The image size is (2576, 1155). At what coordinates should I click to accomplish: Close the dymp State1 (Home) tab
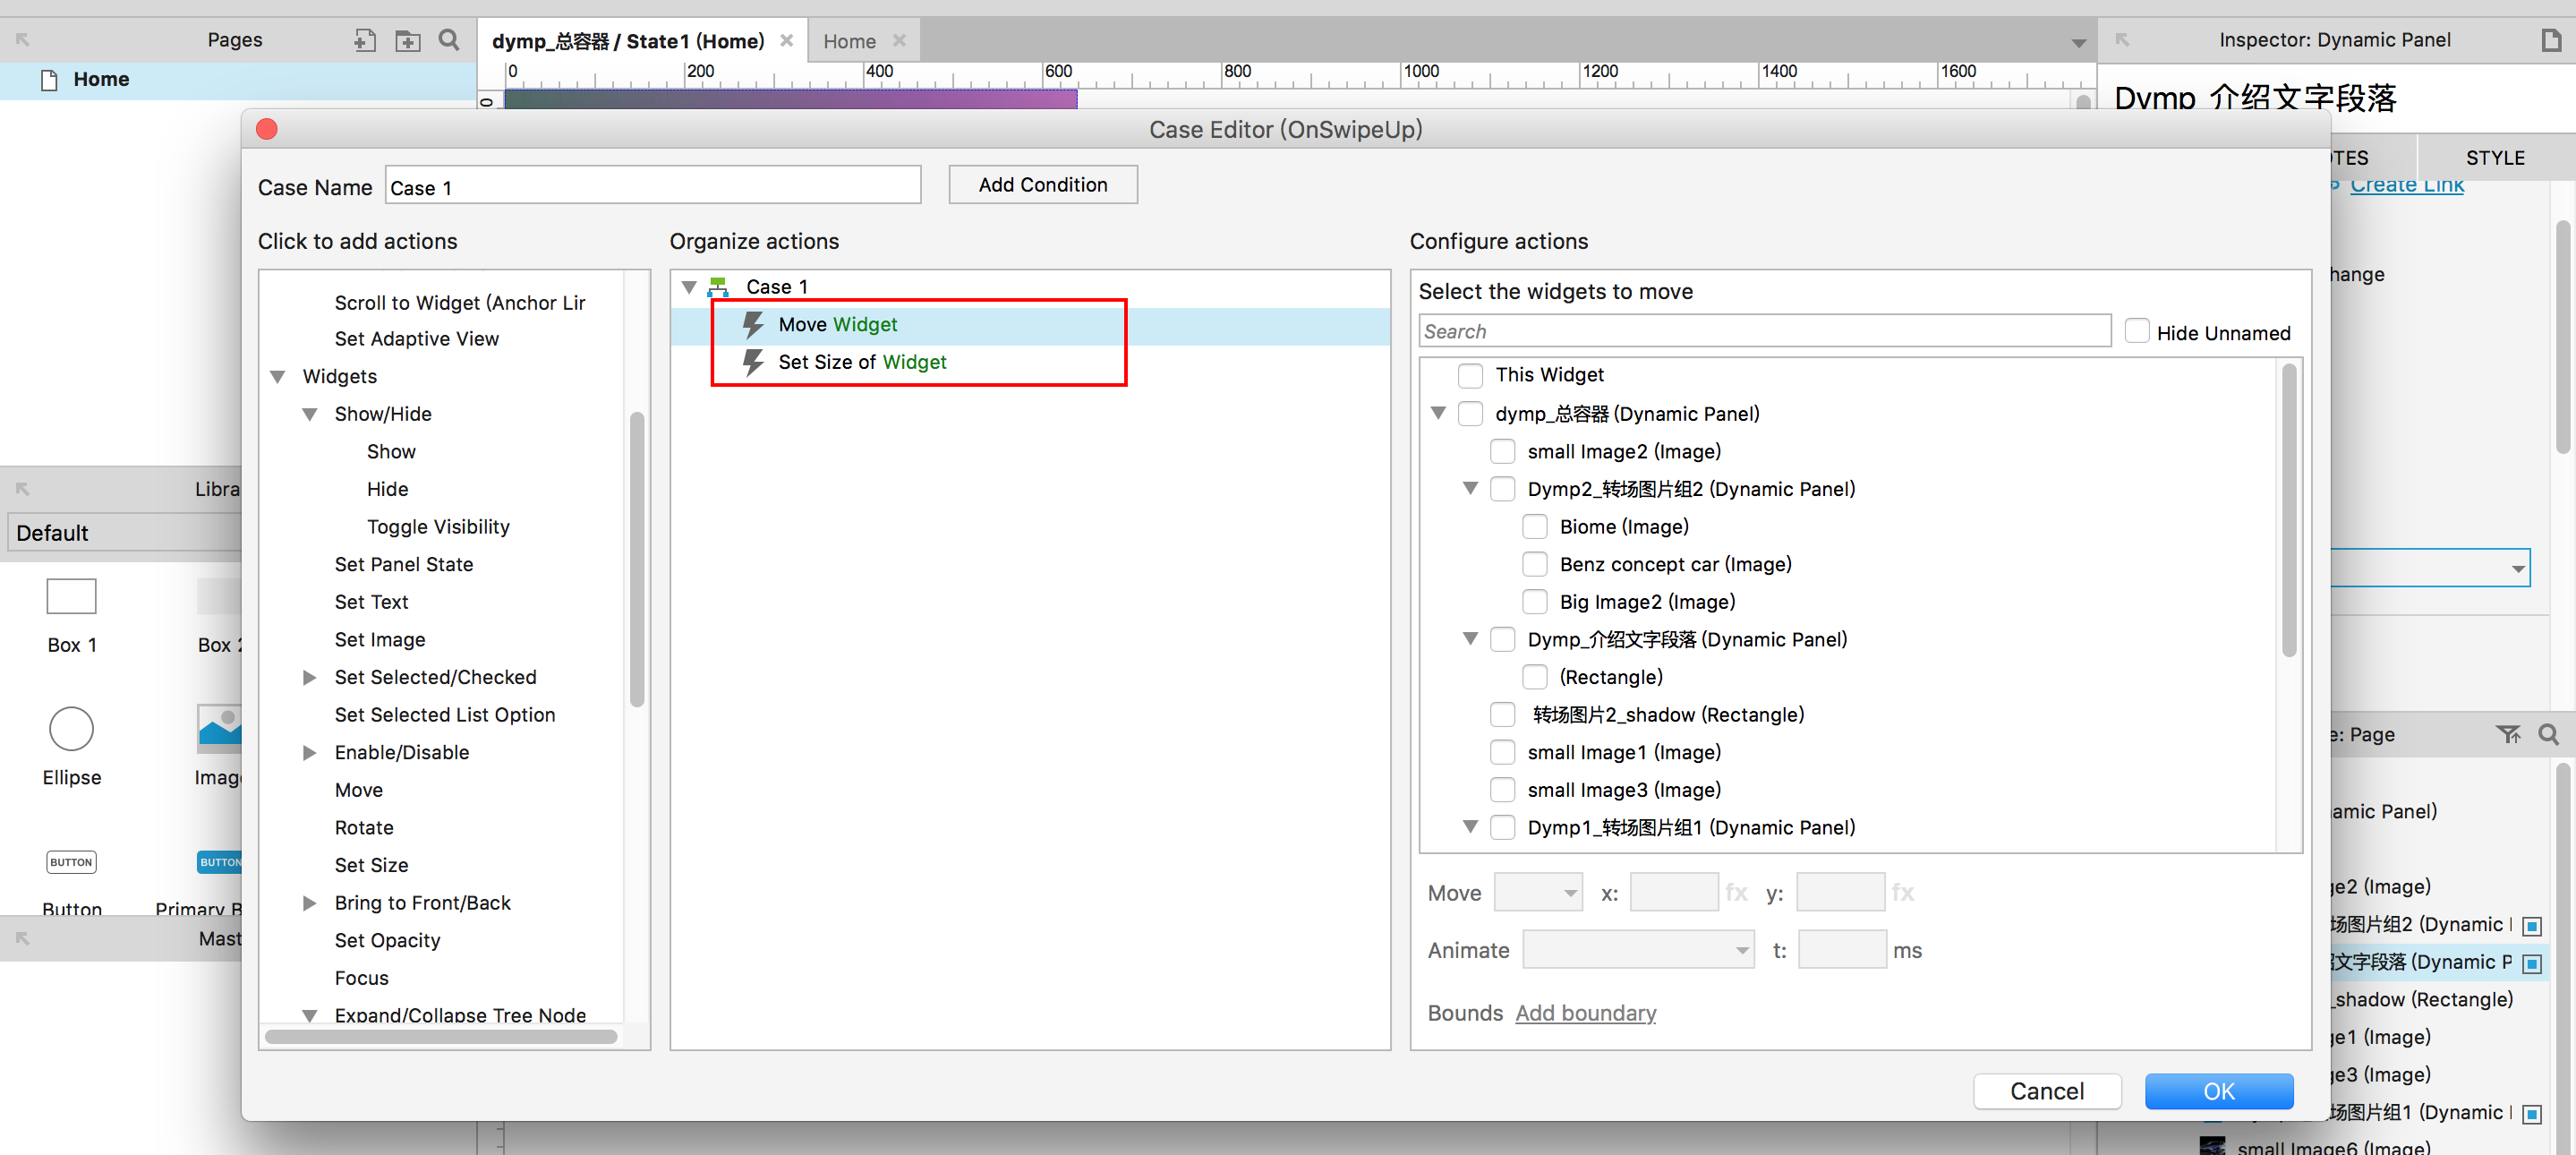click(787, 41)
